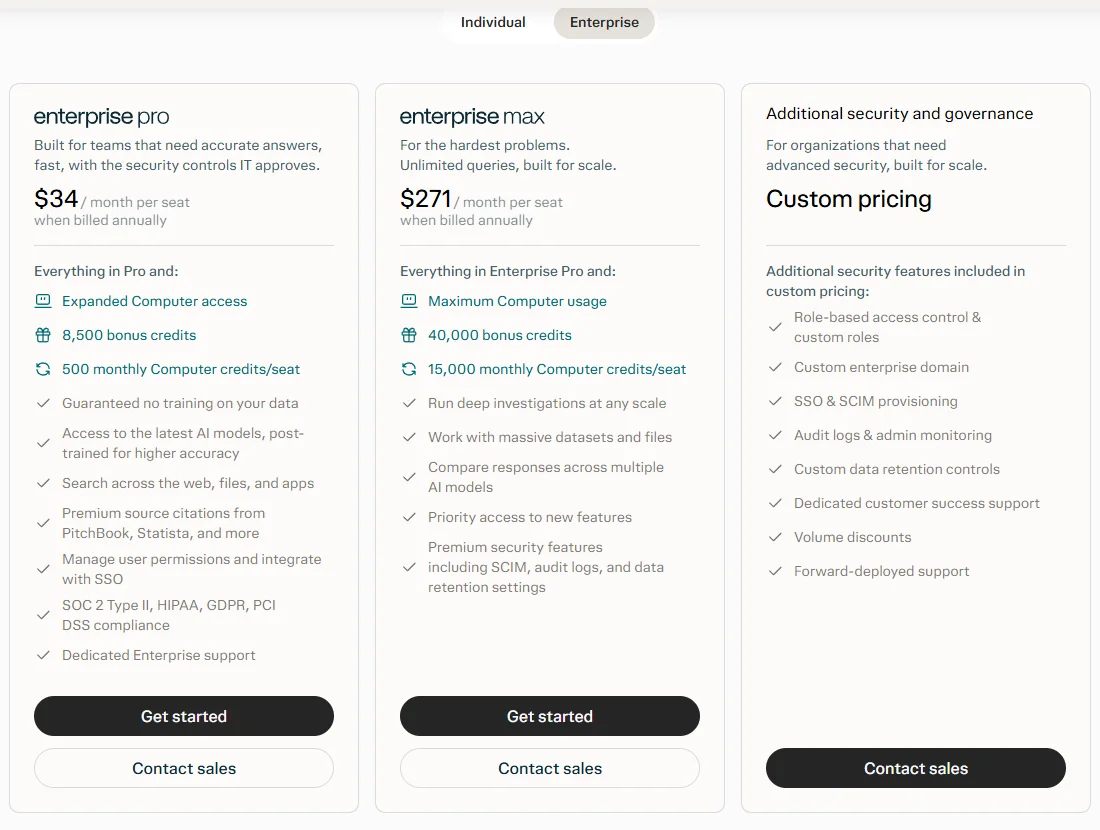The width and height of the screenshot is (1100, 830).
Task: Click the "Compare responses across multiple AI models" text
Action: click(546, 477)
